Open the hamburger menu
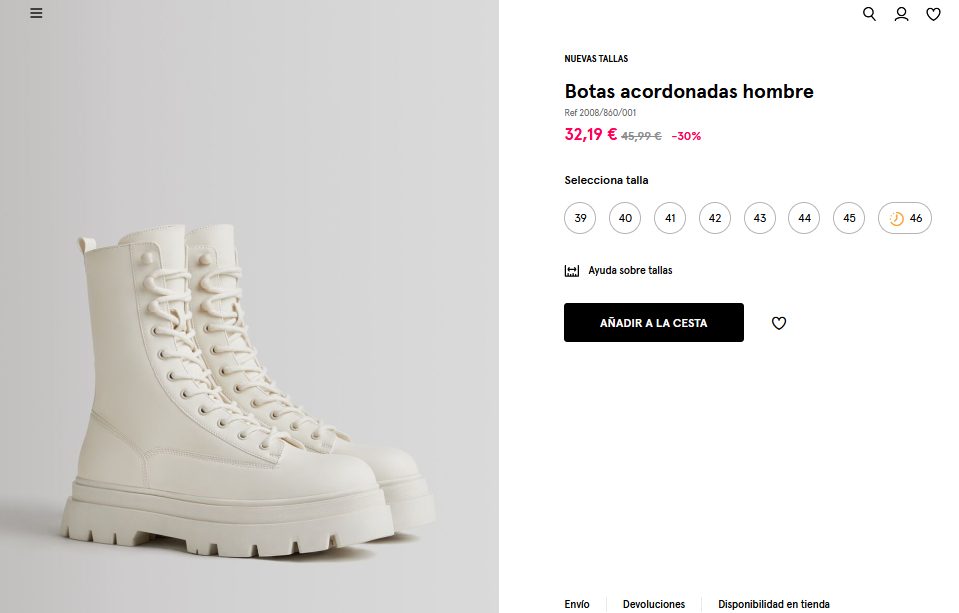The image size is (959, 613). click(x=36, y=14)
